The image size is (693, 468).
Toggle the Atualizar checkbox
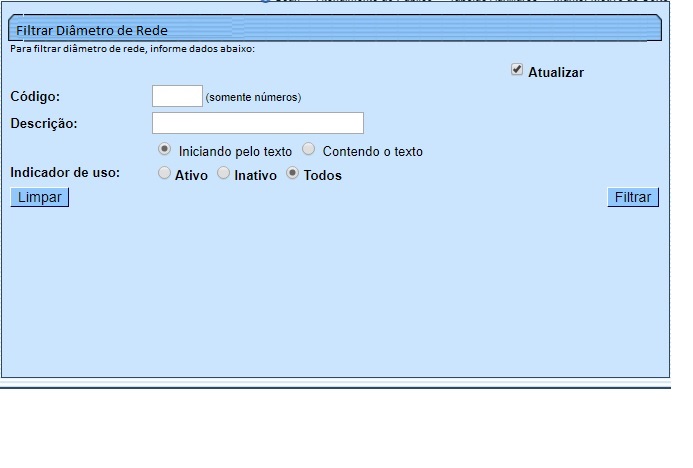point(517,70)
